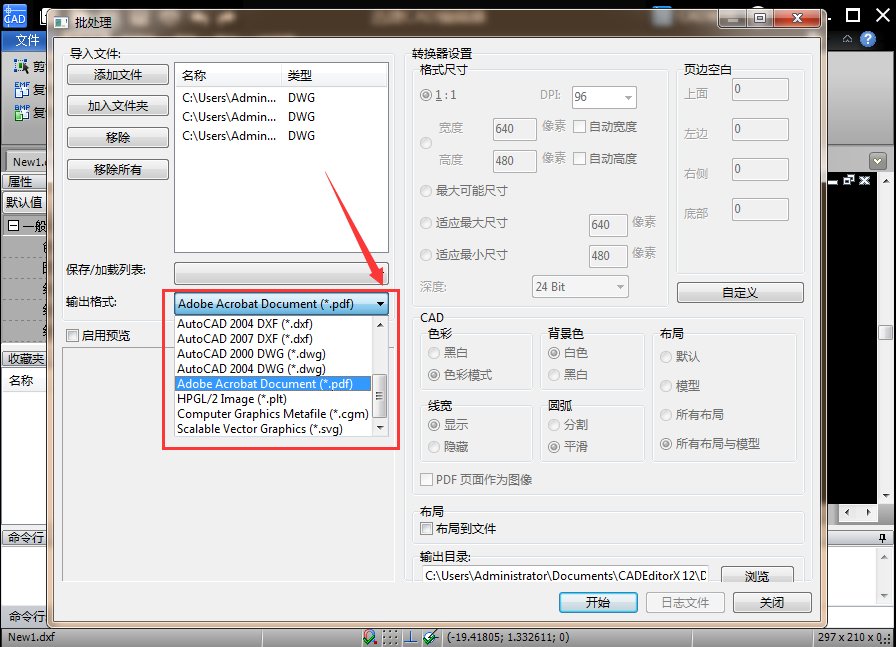The image size is (896, 647).
Task: Click the 开始 button to start conversion
Action: coord(597,603)
